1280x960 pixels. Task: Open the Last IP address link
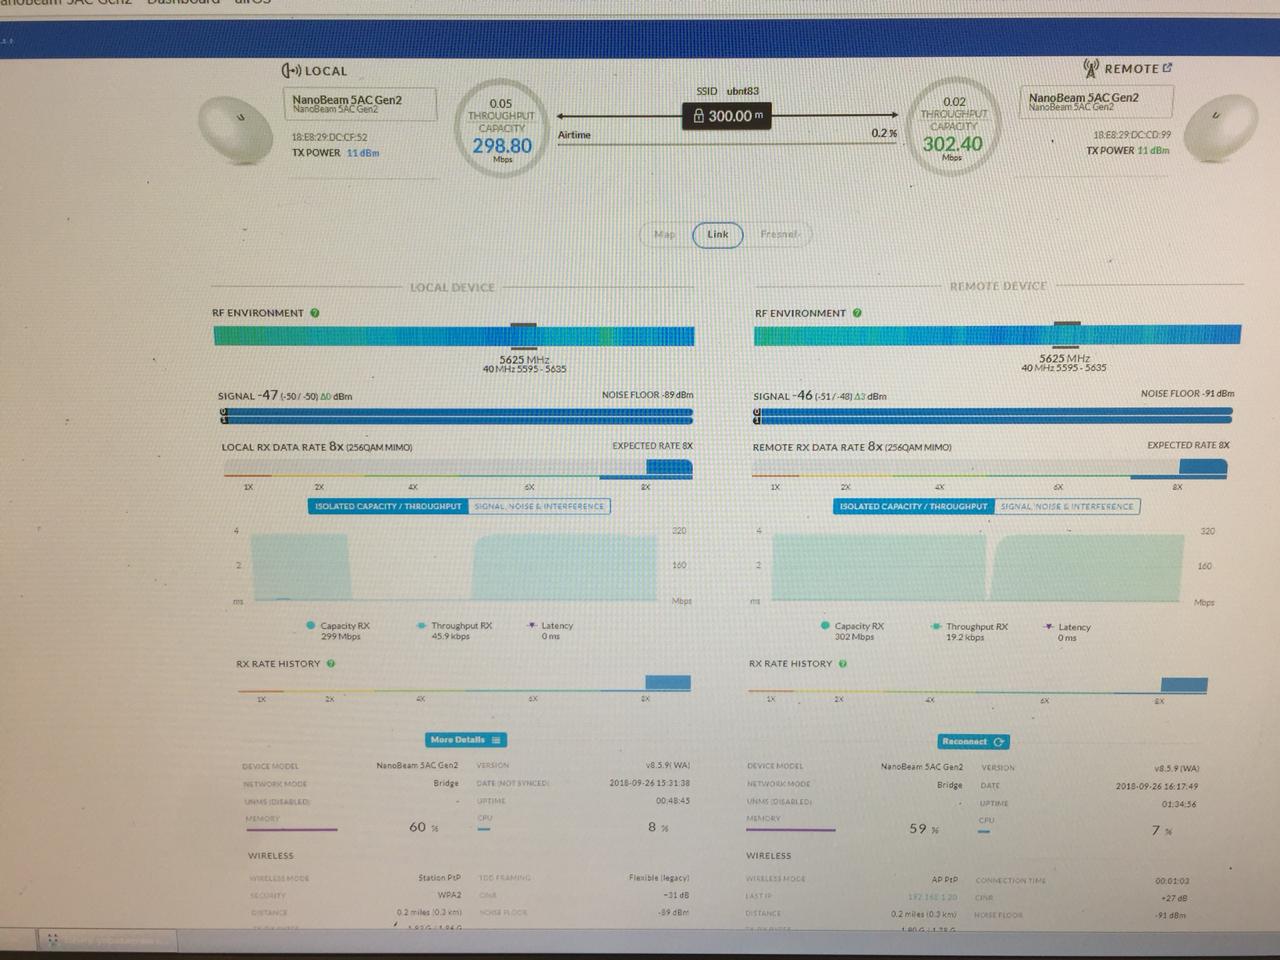tap(932, 897)
